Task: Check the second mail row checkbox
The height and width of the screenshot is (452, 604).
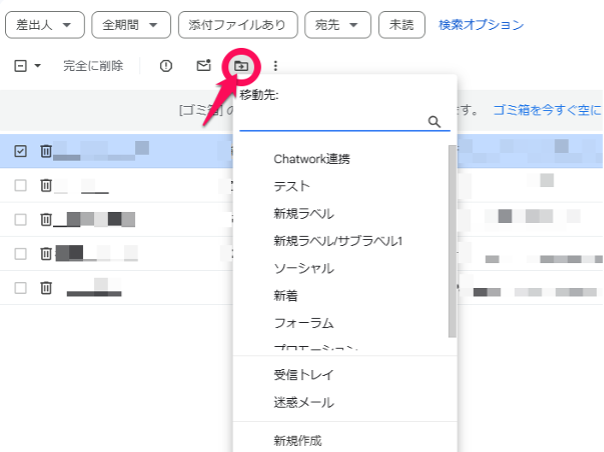Action: tap(20, 185)
